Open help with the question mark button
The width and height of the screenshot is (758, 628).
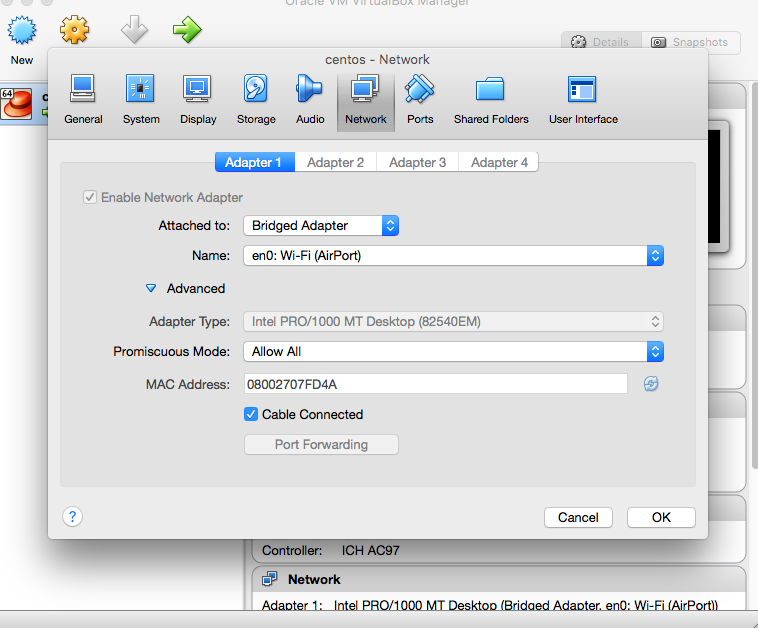[73, 517]
